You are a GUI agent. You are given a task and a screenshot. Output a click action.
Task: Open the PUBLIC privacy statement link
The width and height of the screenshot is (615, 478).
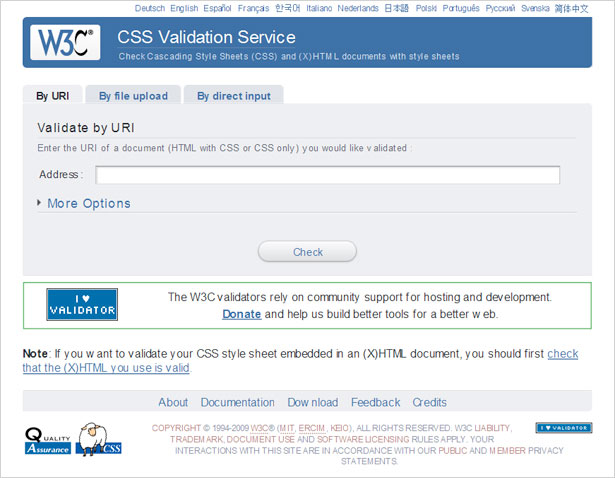click(x=453, y=451)
